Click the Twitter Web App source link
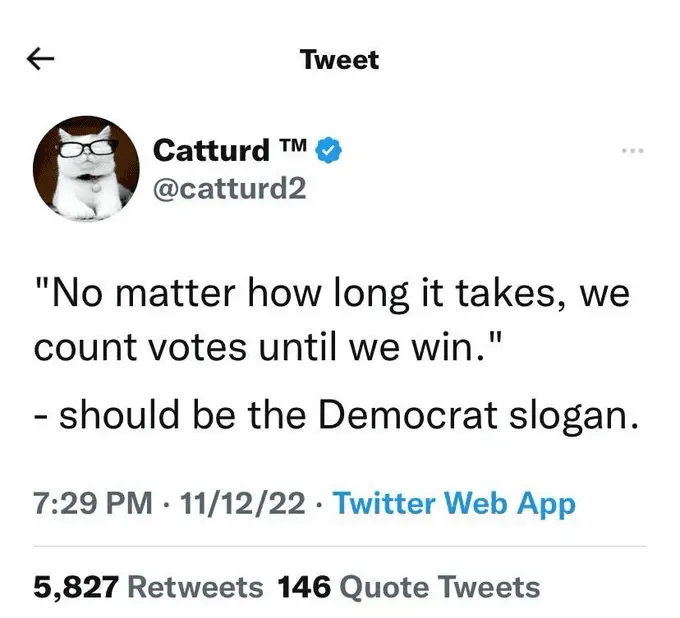 click(x=454, y=503)
